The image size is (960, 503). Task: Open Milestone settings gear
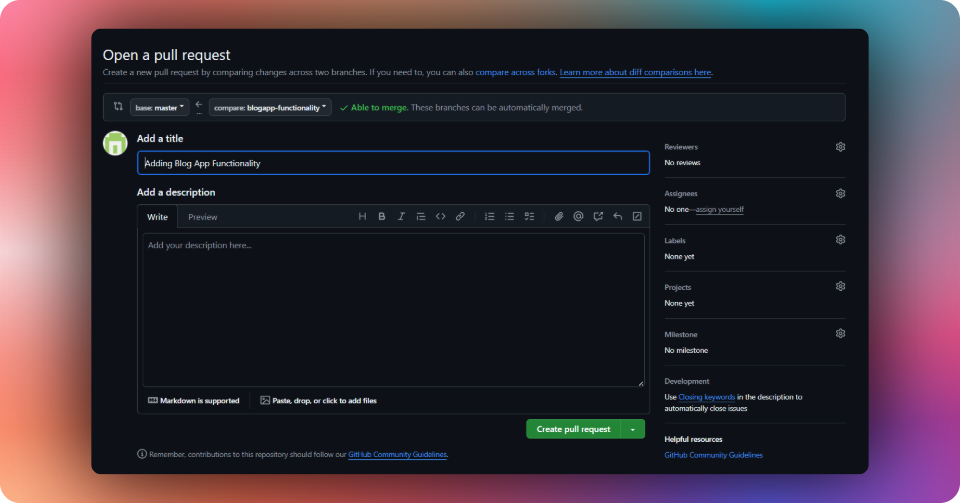841,333
